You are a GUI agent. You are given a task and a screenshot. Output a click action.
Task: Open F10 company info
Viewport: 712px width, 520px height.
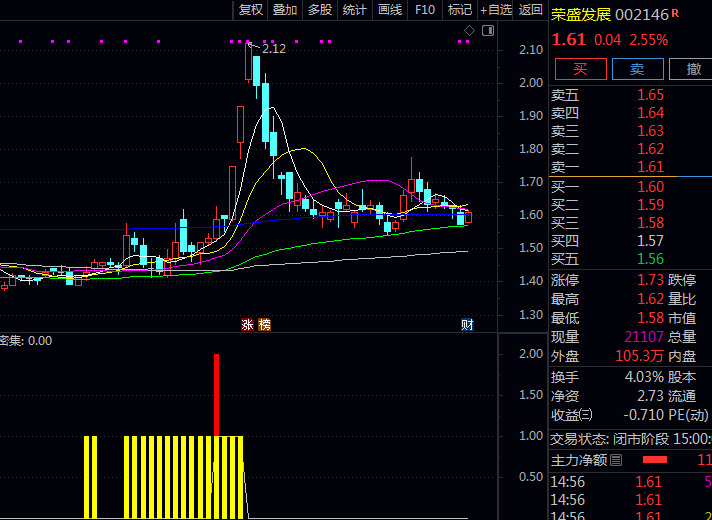click(x=425, y=10)
